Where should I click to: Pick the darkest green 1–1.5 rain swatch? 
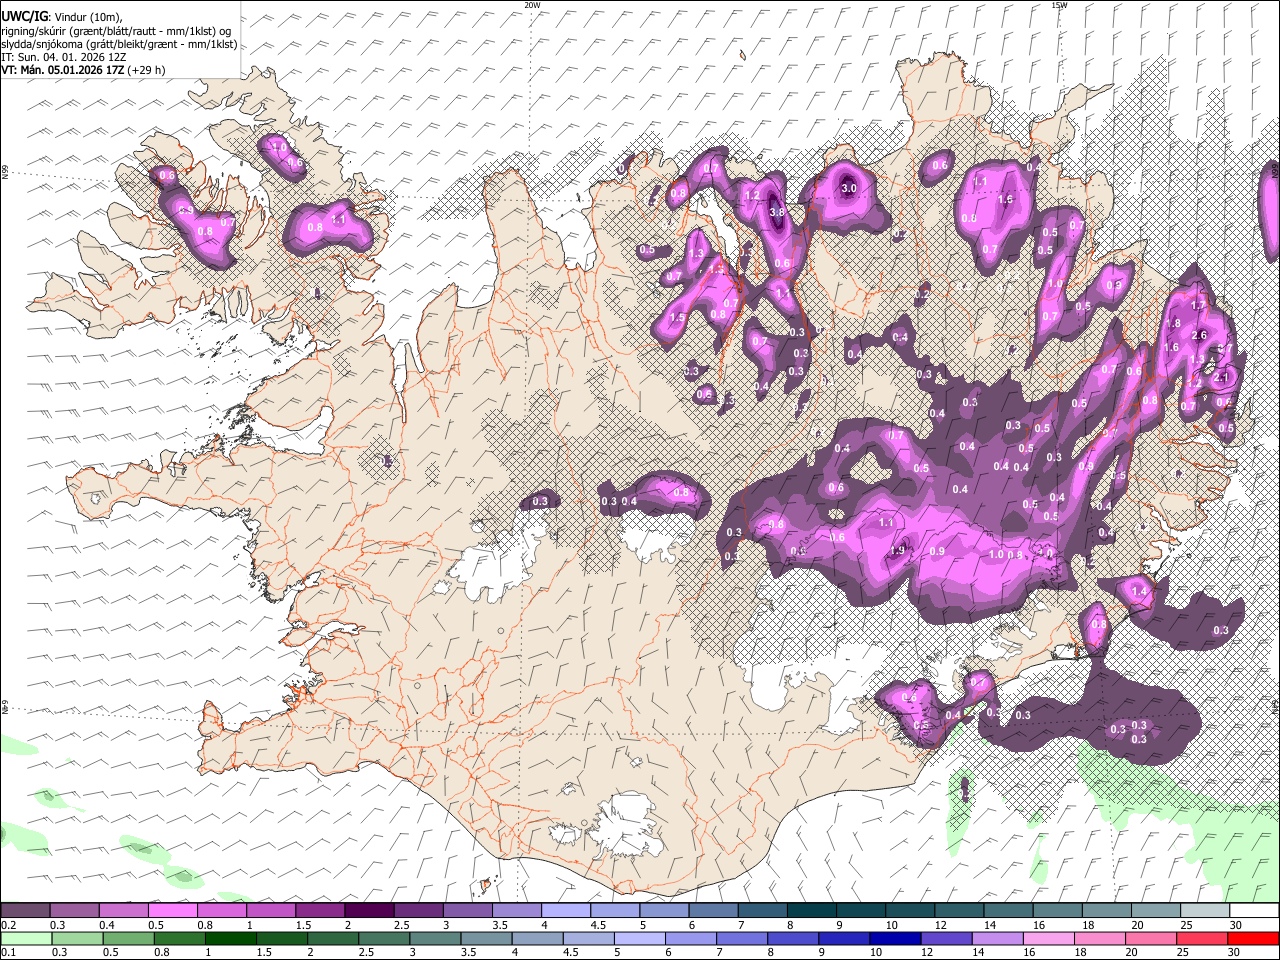pyautogui.click(x=231, y=939)
